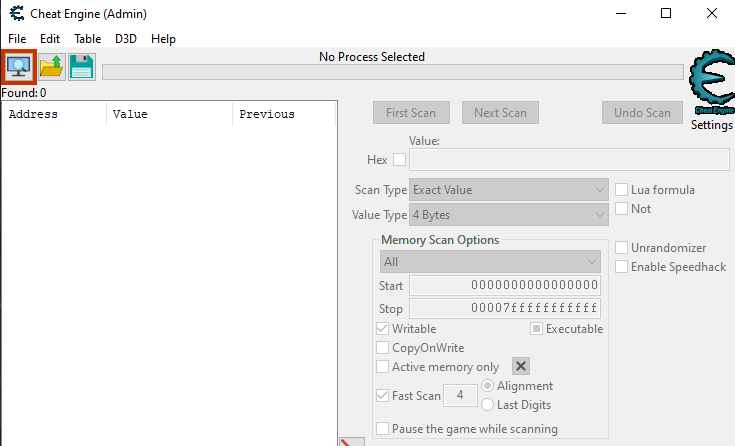735x446 pixels.
Task: Toggle the Executable checkbox
Action: point(536,329)
